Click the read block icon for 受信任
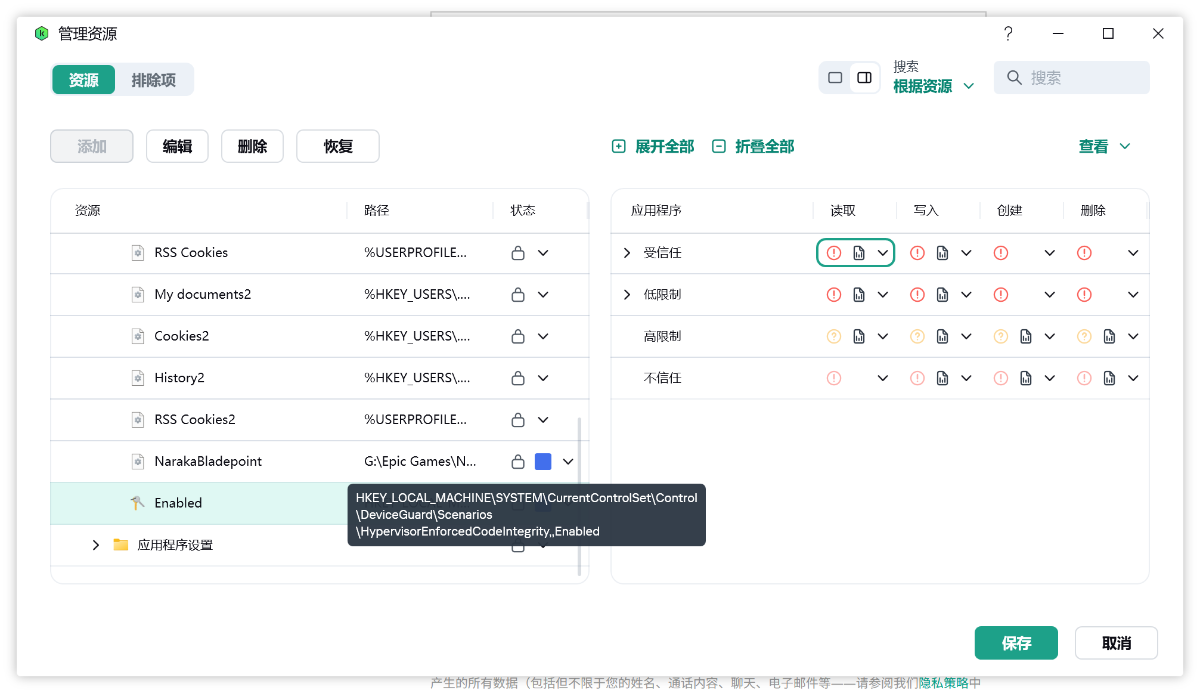The width and height of the screenshot is (1200, 693). coord(834,253)
